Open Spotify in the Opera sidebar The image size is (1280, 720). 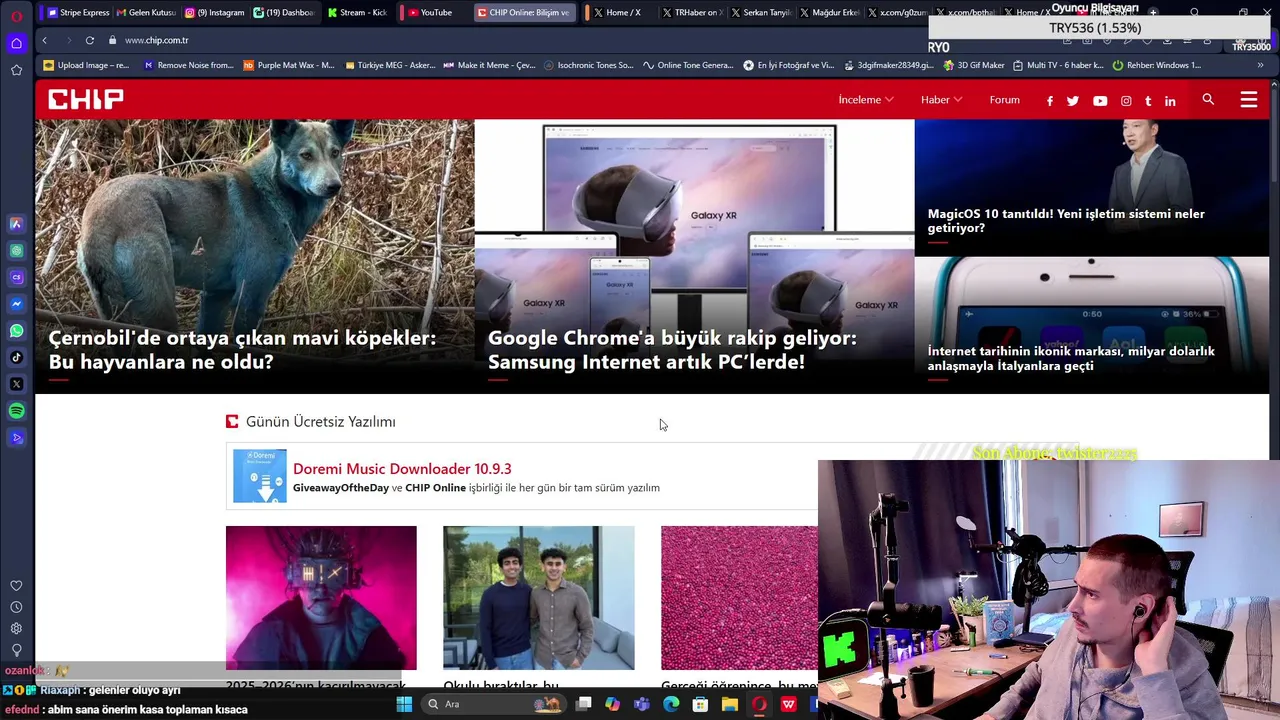click(x=16, y=411)
